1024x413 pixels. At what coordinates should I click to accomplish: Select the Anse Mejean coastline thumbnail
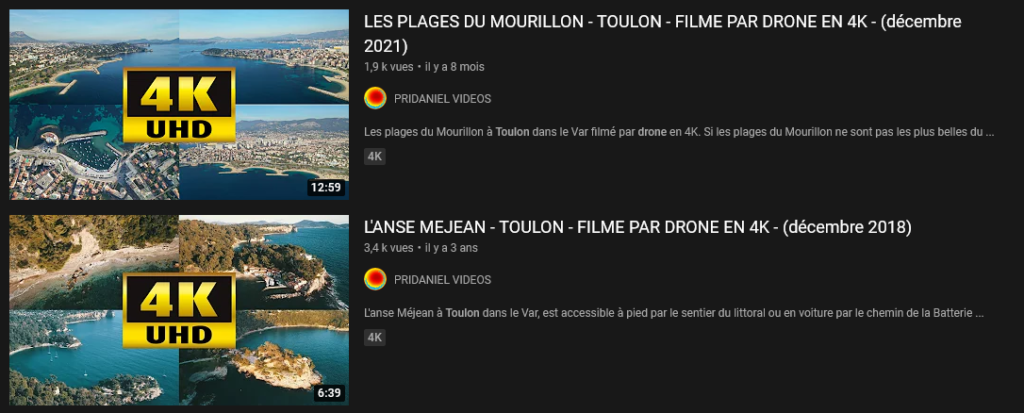coord(179,310)
